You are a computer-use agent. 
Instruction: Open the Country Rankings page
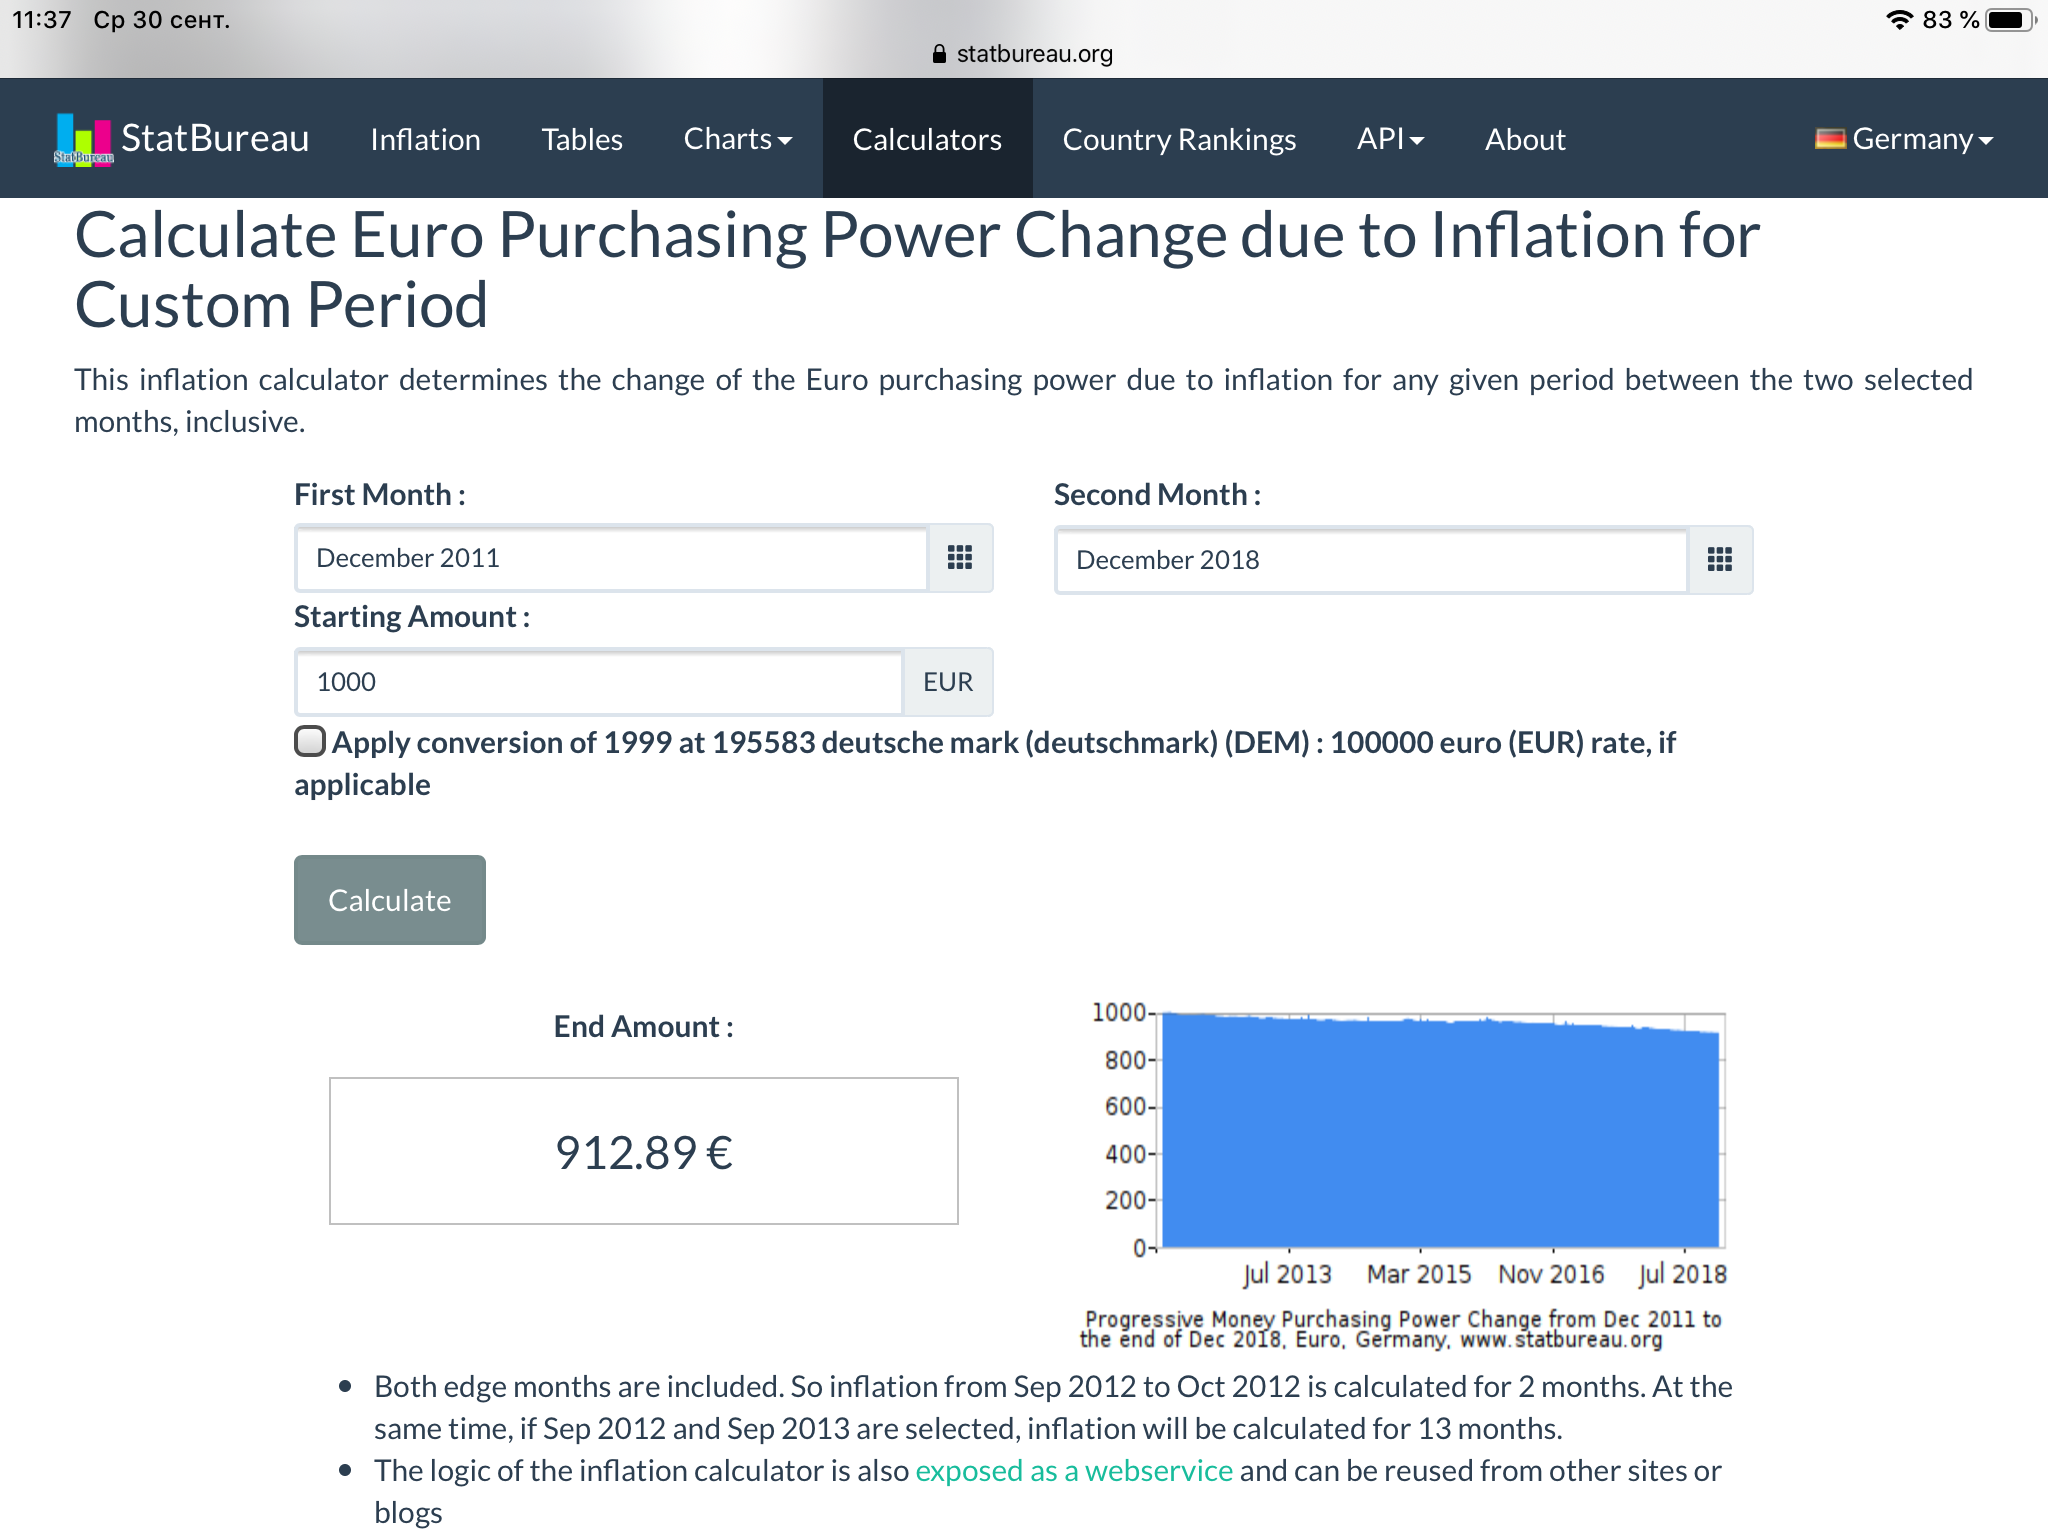1179,139
